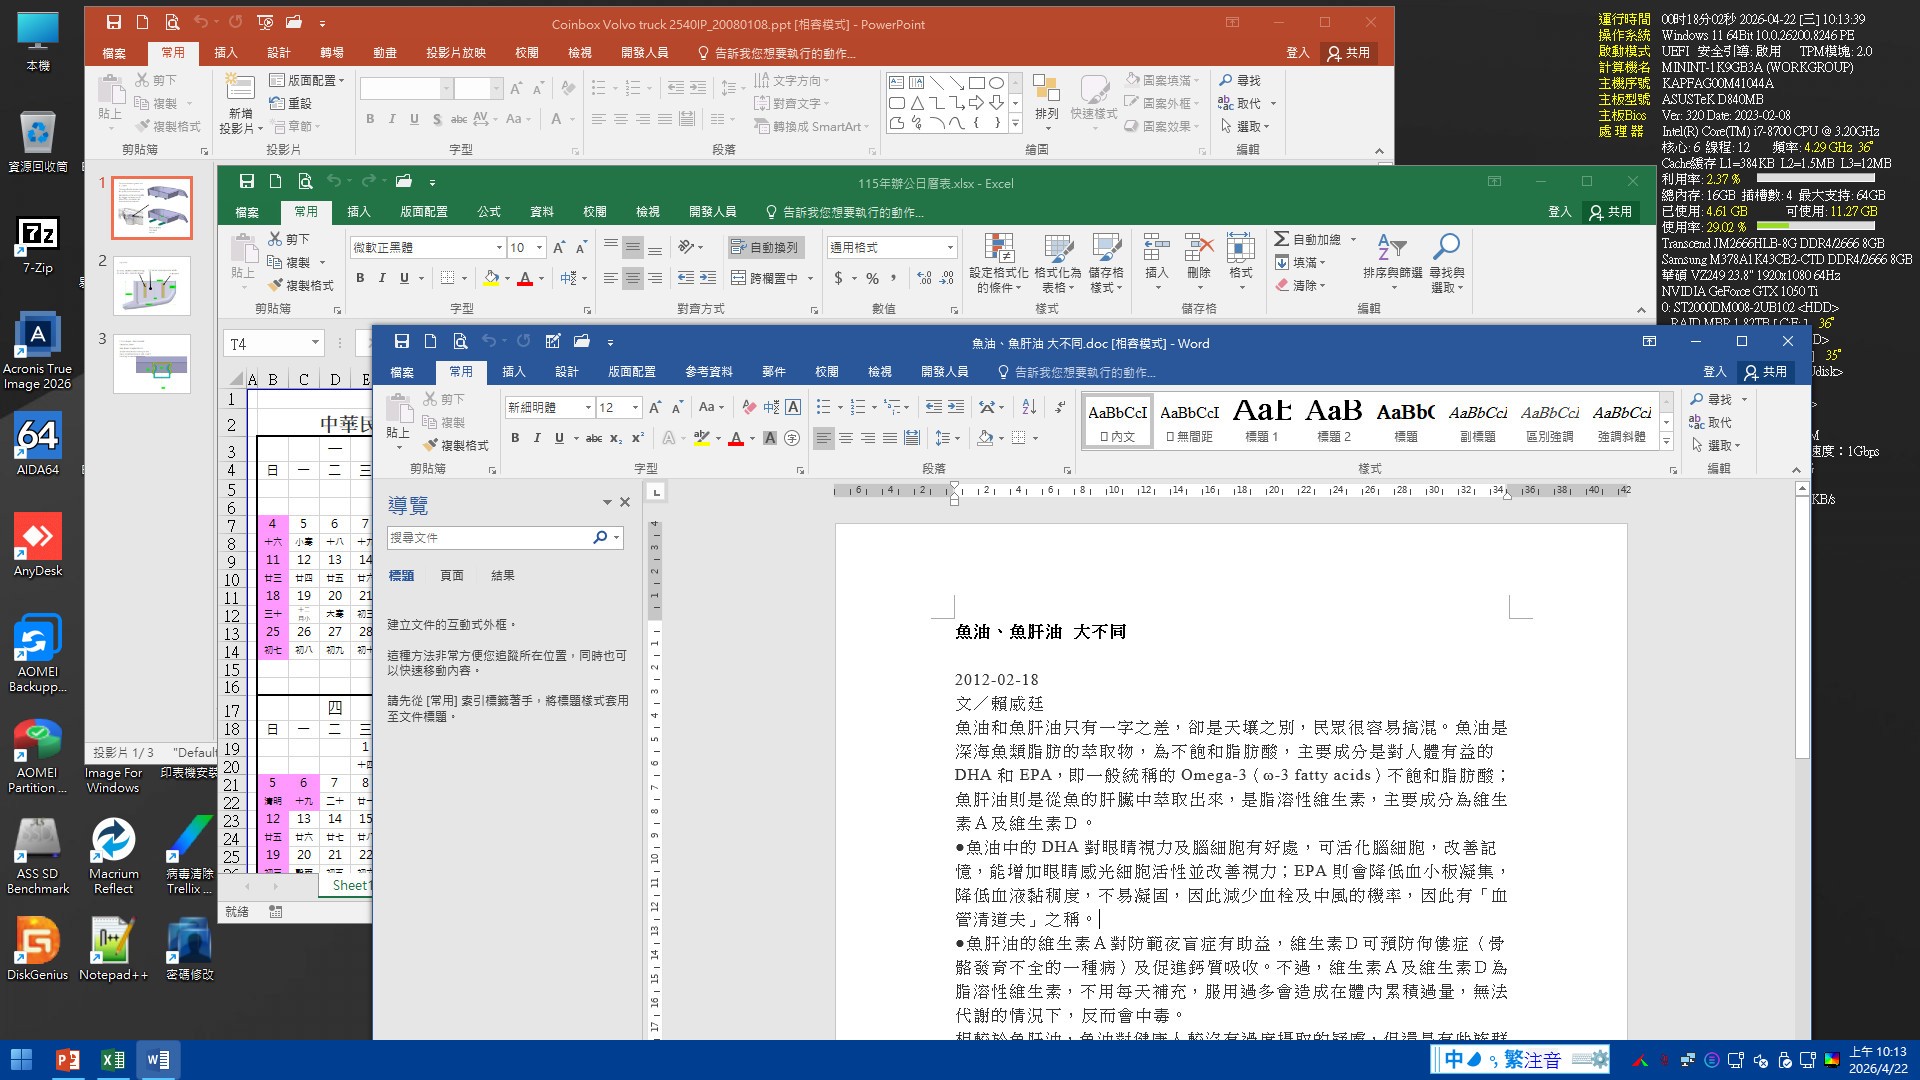1920x1080 pixels.
Task: Click the Excel Merge and Center icon
Action: [739, 278]
